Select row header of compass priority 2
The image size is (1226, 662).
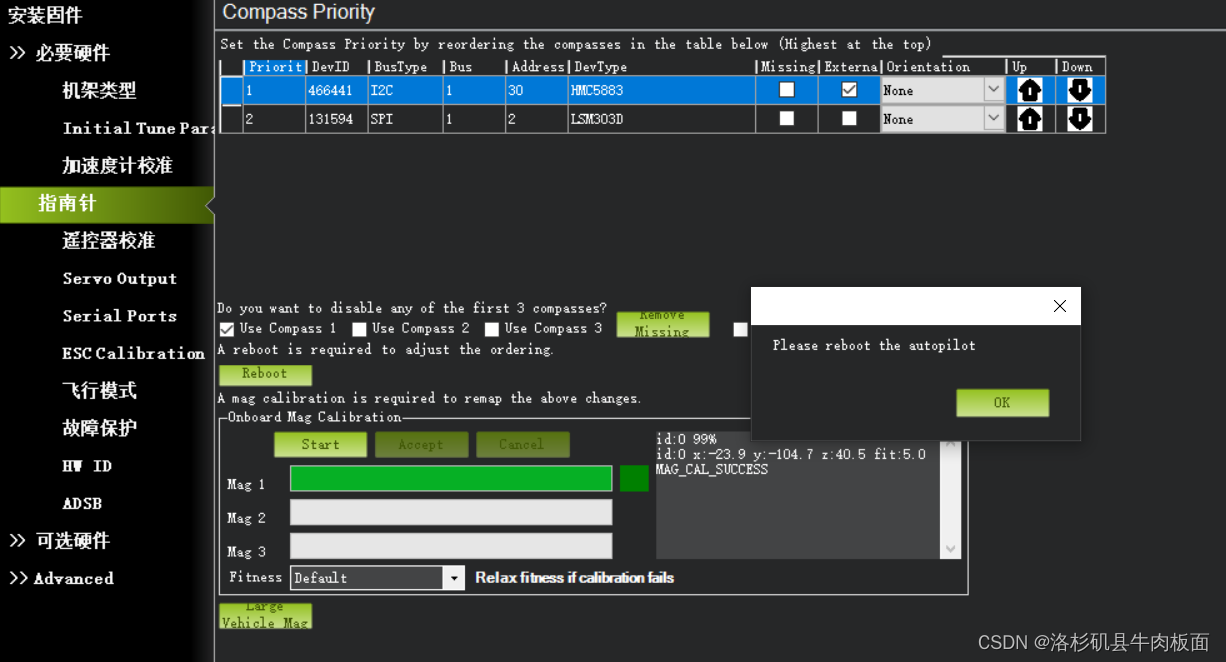pyautogui.click(x=231, y=119)
